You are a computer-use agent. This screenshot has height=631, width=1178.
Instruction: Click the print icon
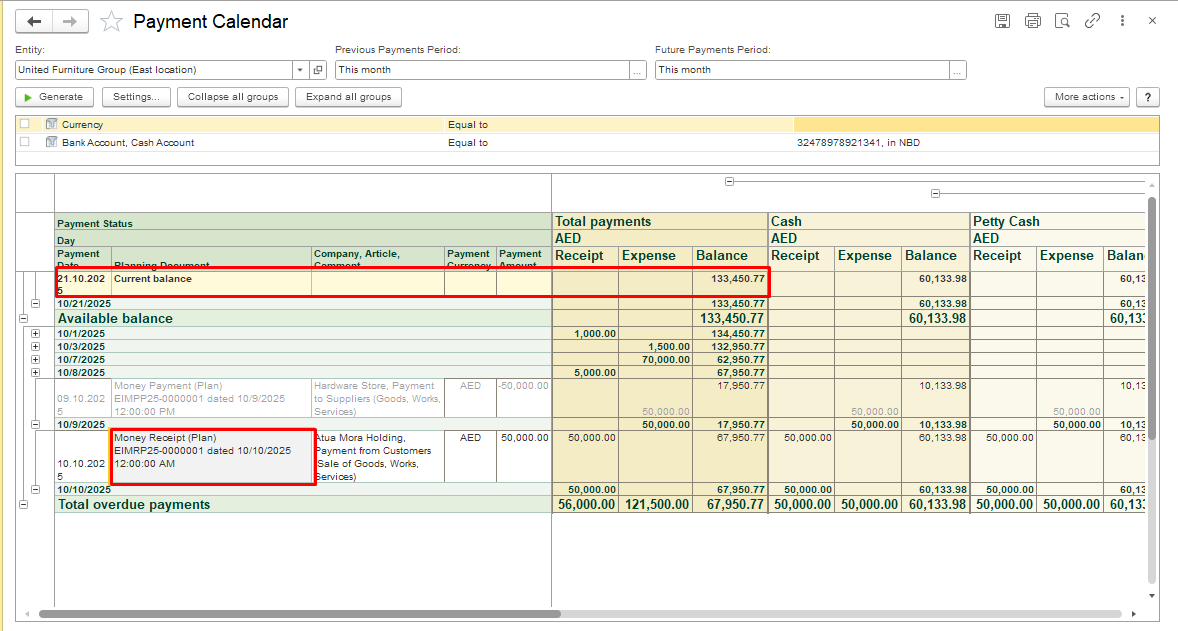1032,21
